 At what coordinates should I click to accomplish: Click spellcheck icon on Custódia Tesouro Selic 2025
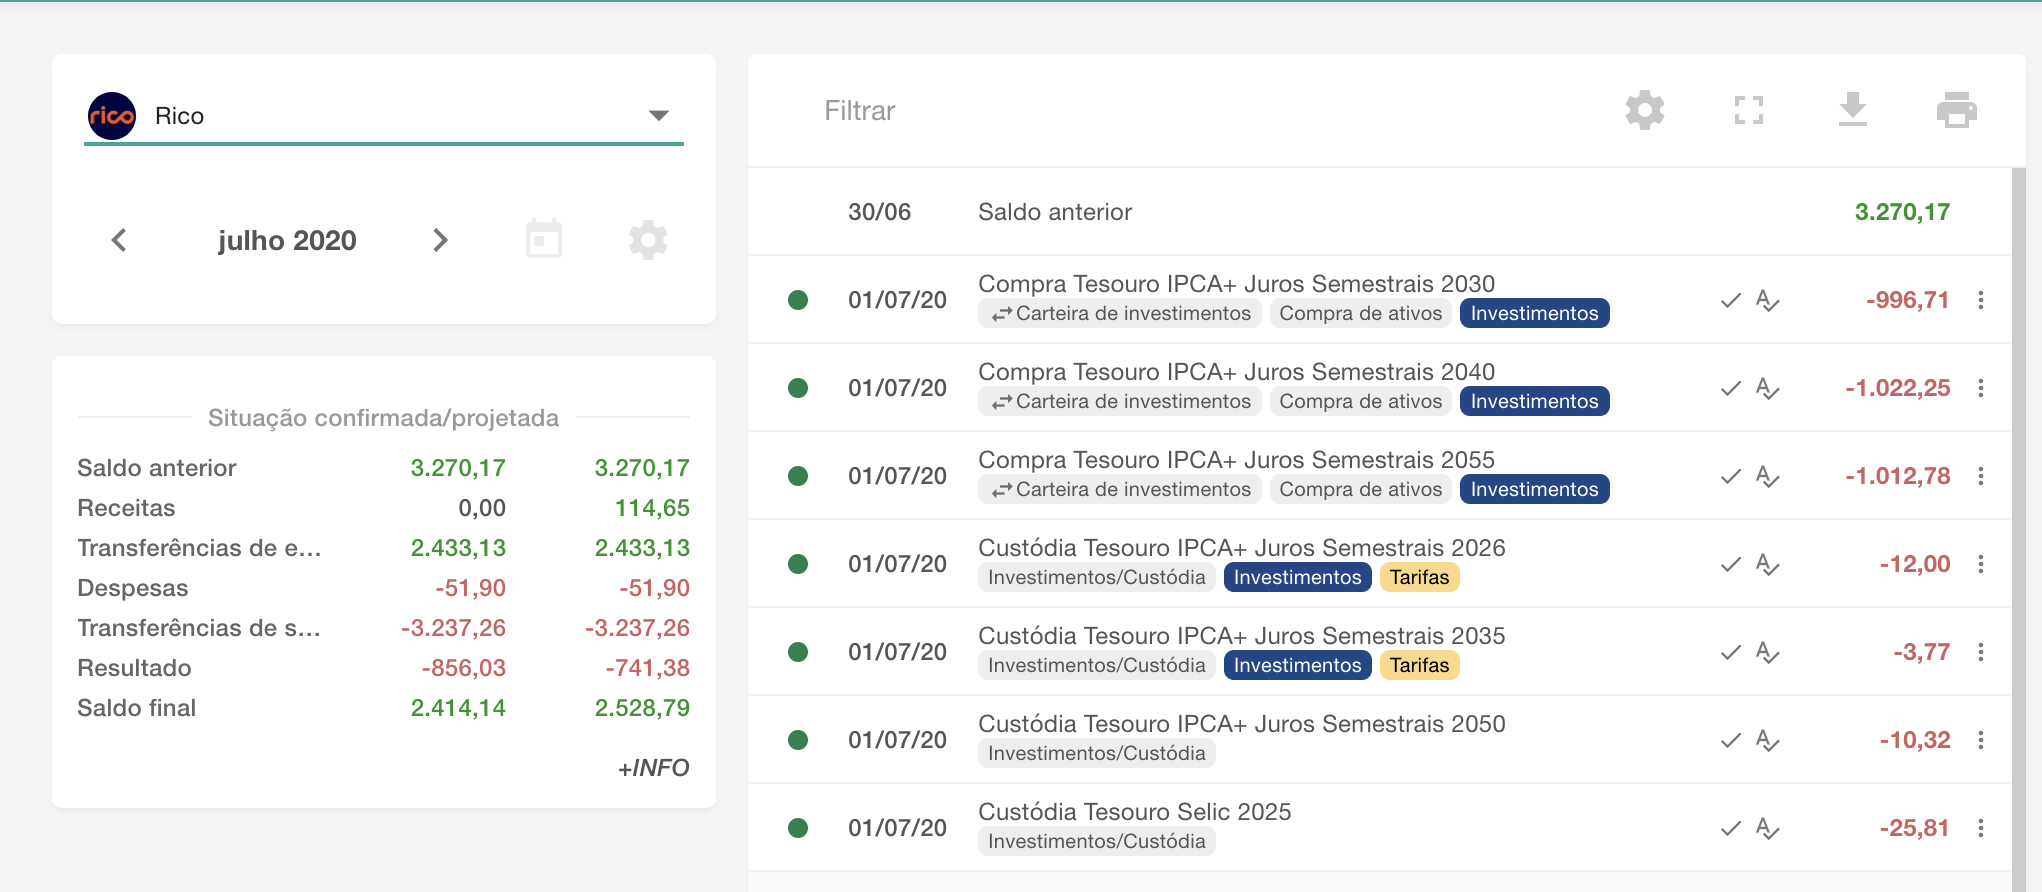point(1767,828)
